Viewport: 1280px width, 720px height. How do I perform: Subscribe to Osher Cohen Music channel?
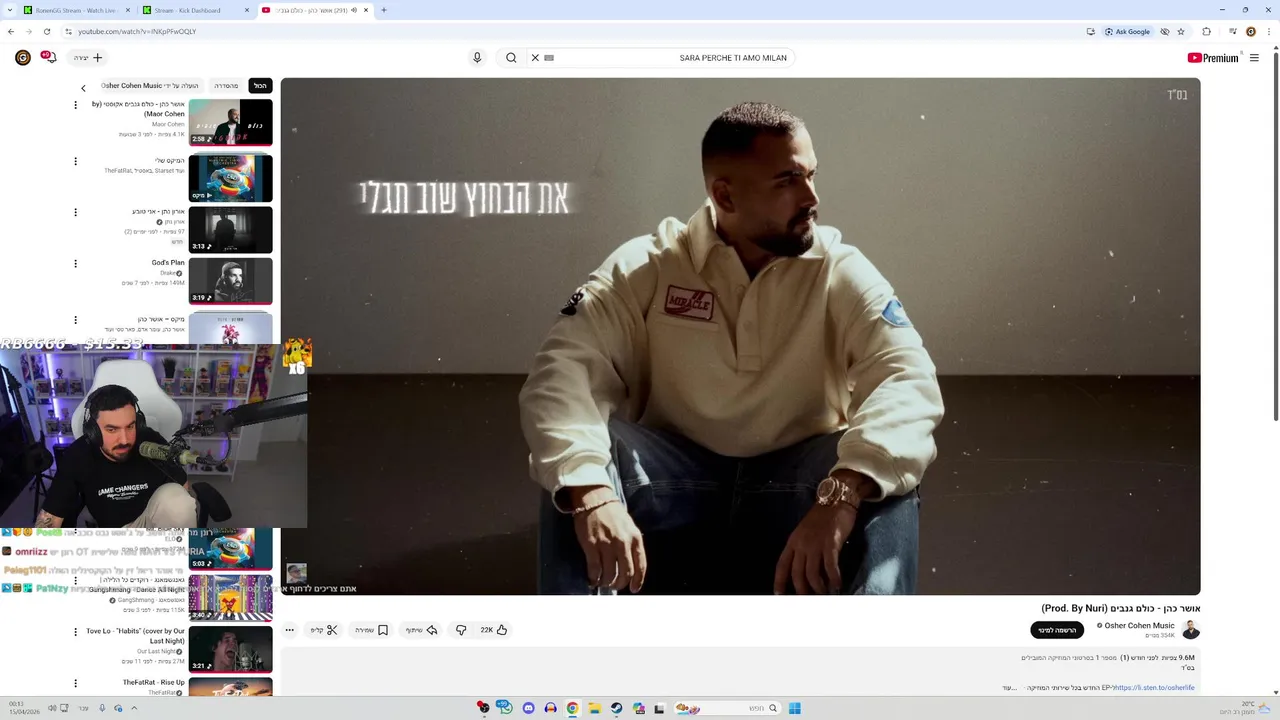point(1057,630)
